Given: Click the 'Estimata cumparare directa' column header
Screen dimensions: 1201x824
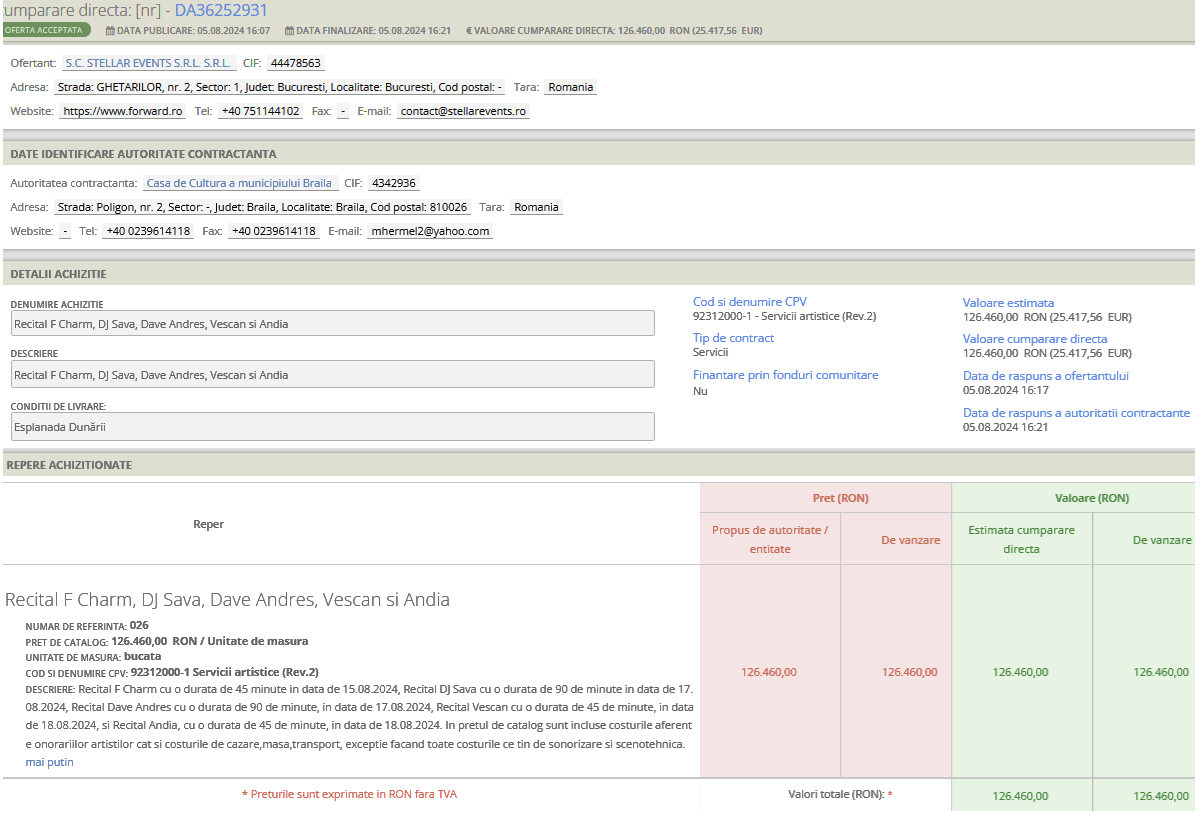Looking at the screenshot, I should click(x=1021, y=539).
